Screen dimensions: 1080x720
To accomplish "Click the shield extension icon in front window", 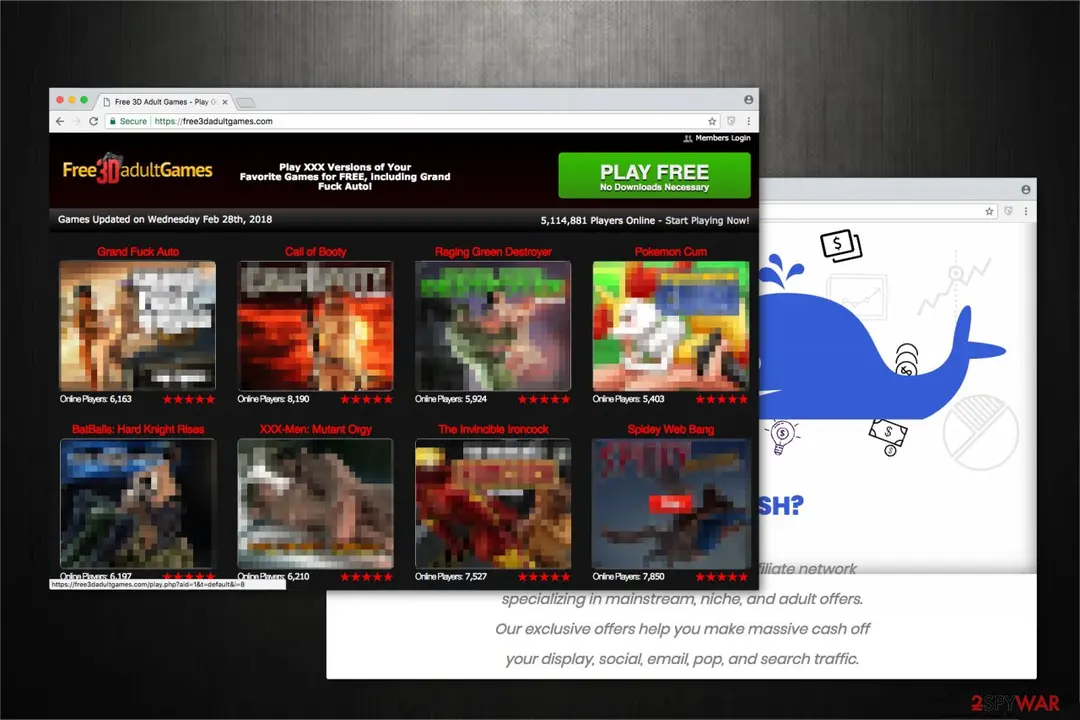I will coord(731,121).
